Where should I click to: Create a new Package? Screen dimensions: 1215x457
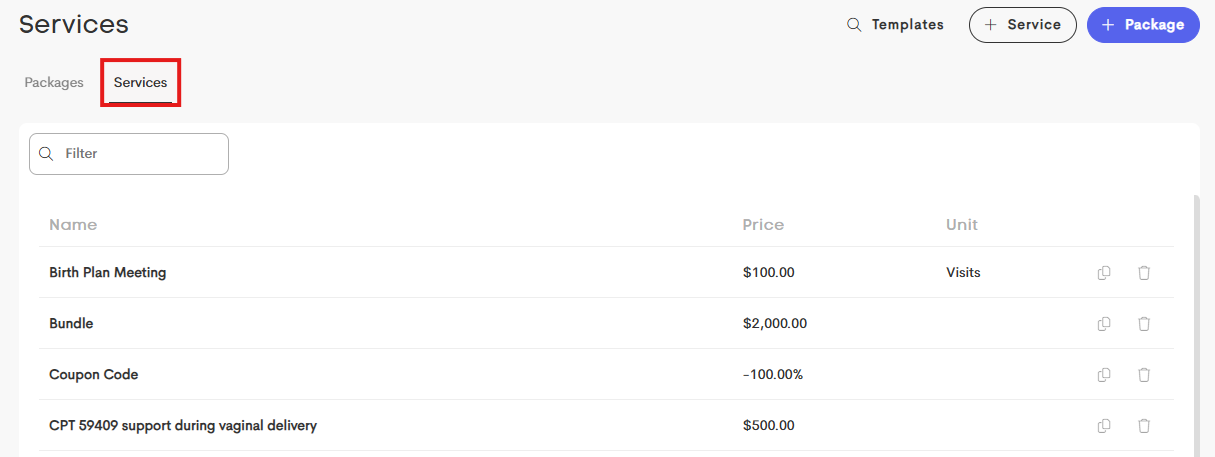click(1143, 25)
